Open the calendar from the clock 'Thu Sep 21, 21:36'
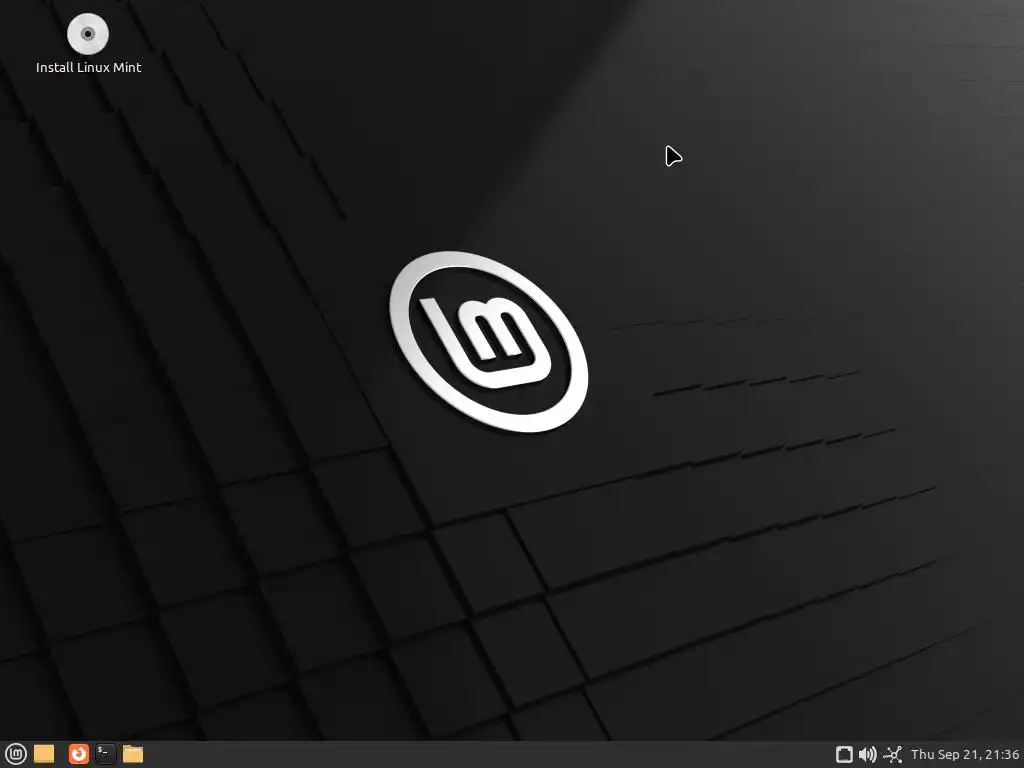Viewport: 1024px width, 768px height. 965,754
